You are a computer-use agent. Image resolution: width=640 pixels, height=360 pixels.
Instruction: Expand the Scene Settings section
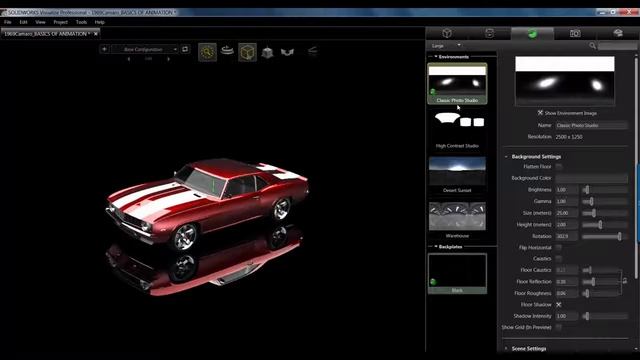506,349
